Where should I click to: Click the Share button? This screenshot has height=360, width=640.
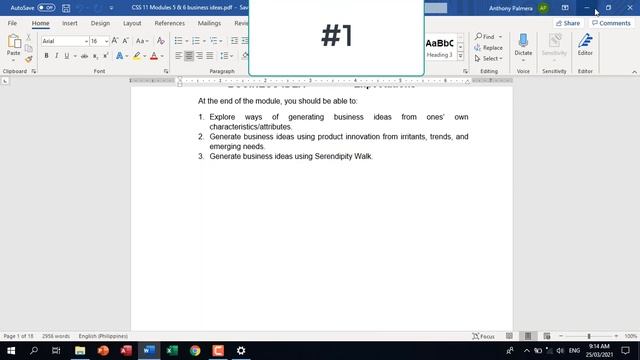(568, 23)
